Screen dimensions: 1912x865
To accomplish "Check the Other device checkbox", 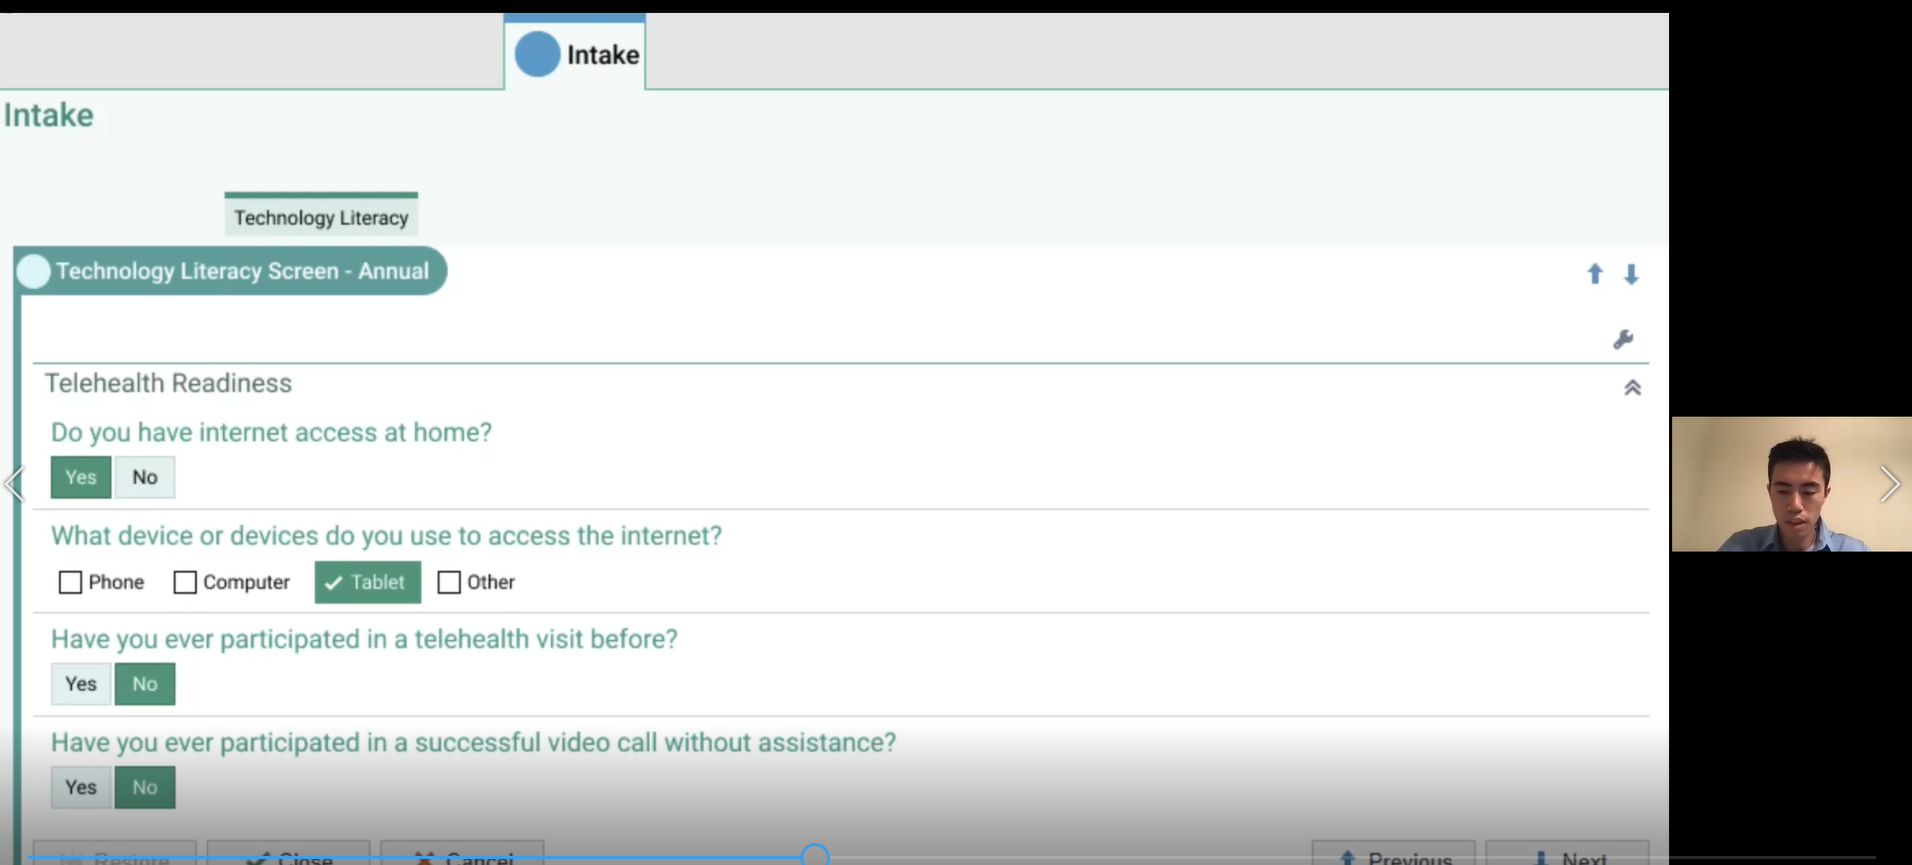I will pyautogui.click(x=449, y=582).
